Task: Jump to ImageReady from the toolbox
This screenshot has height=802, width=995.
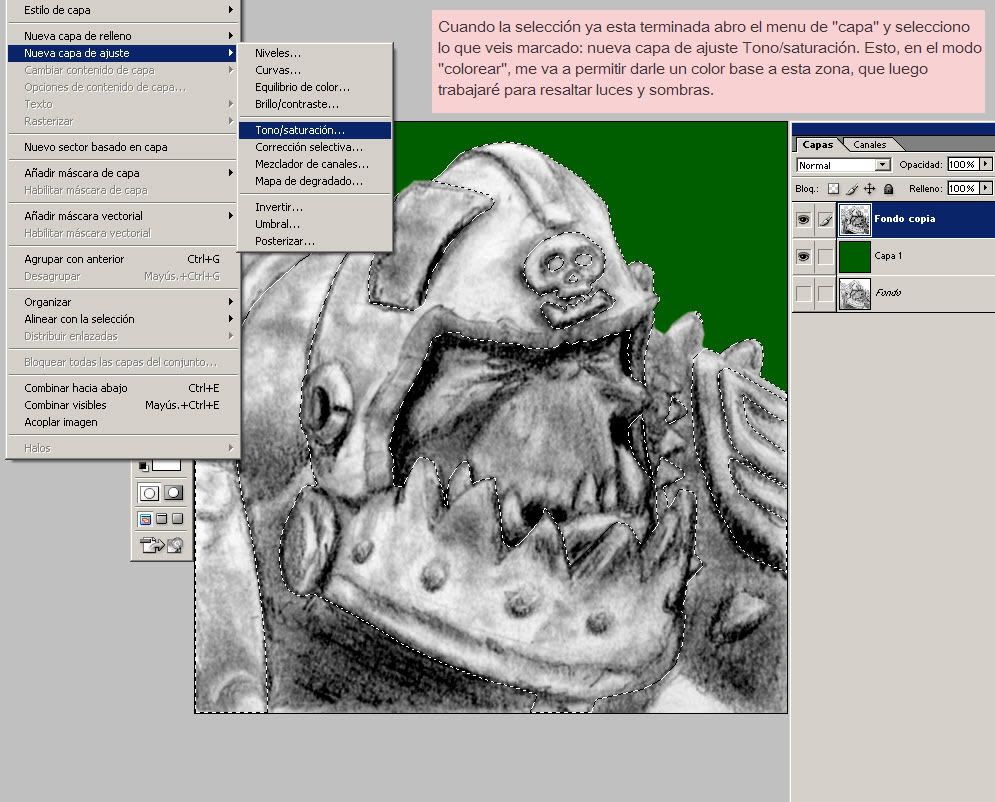Action: pyautogui.click(x=161, y=545)
